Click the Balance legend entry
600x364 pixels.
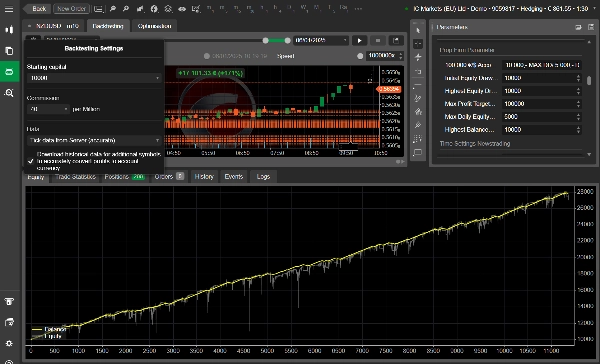click(49, 329)
